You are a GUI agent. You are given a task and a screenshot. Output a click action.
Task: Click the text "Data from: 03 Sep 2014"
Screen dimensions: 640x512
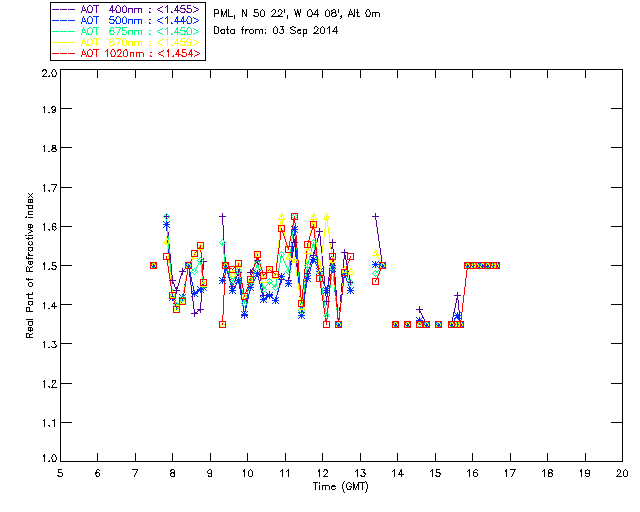click(x=276, y=31)
